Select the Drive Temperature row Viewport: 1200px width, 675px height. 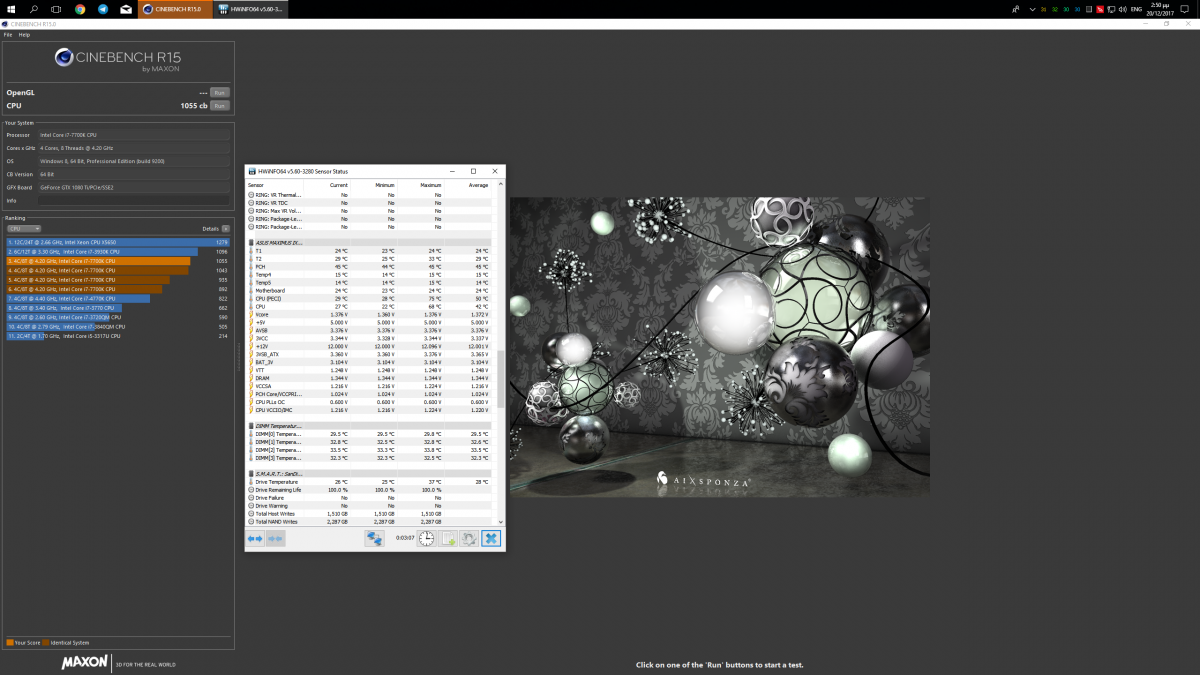(x=369, y=482)
